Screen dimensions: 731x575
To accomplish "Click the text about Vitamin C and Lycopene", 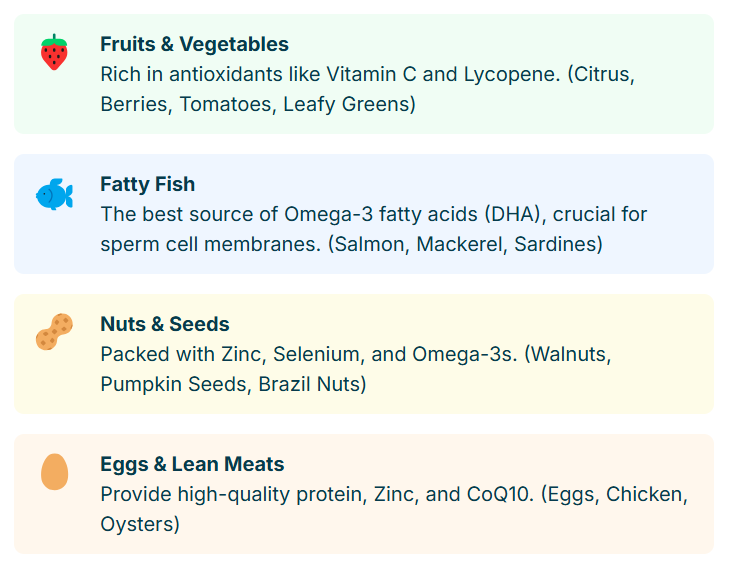I will [367, 74].
